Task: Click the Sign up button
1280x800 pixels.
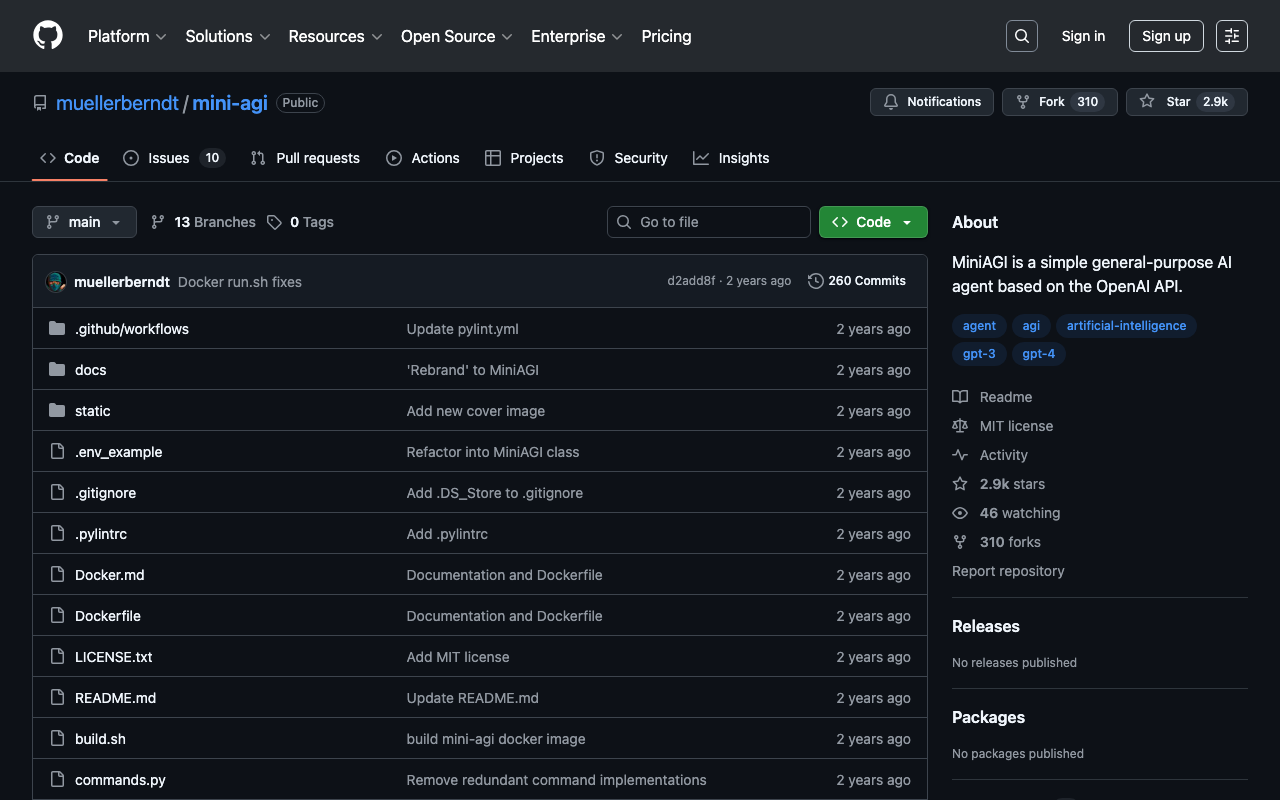Action: coord(1166,36)
